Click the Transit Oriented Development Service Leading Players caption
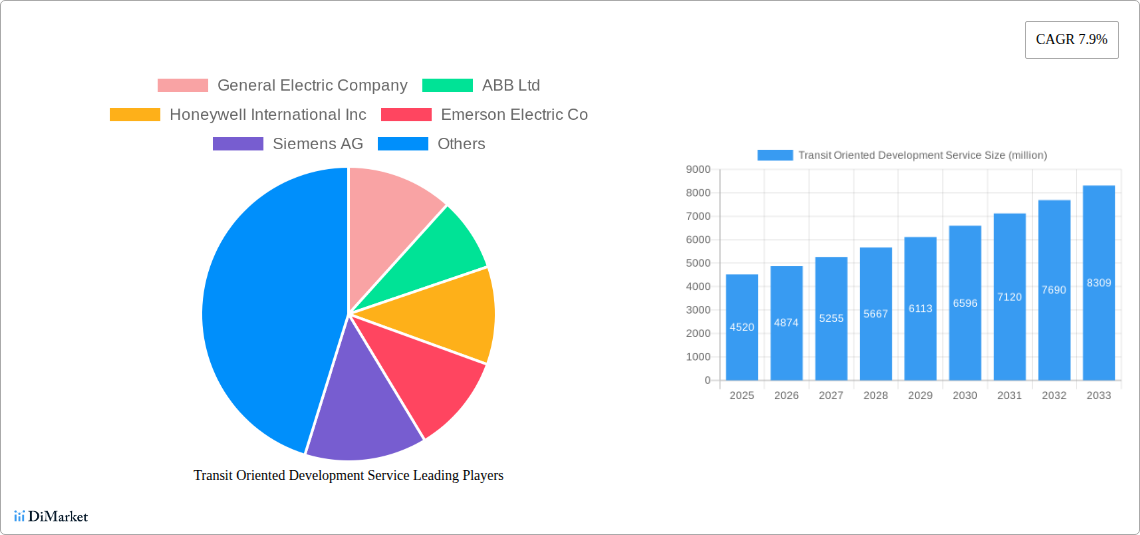1140x535 pixels. (x=348, y=476)
